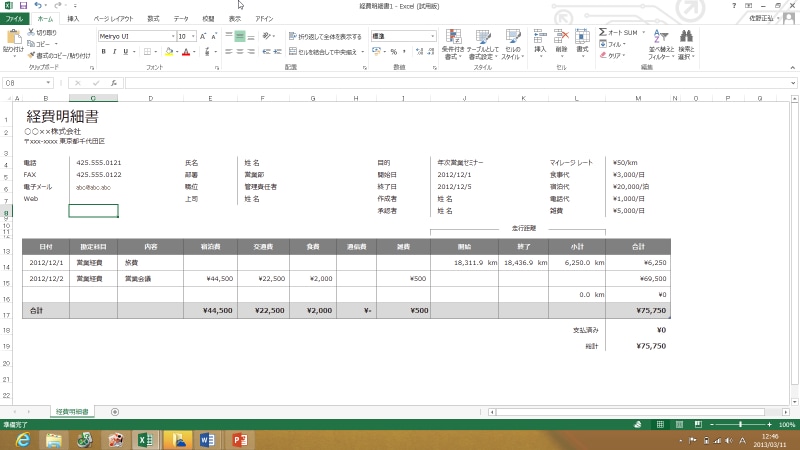Toggle wrap text (折り返して全体を表示する)

[325, 36]
